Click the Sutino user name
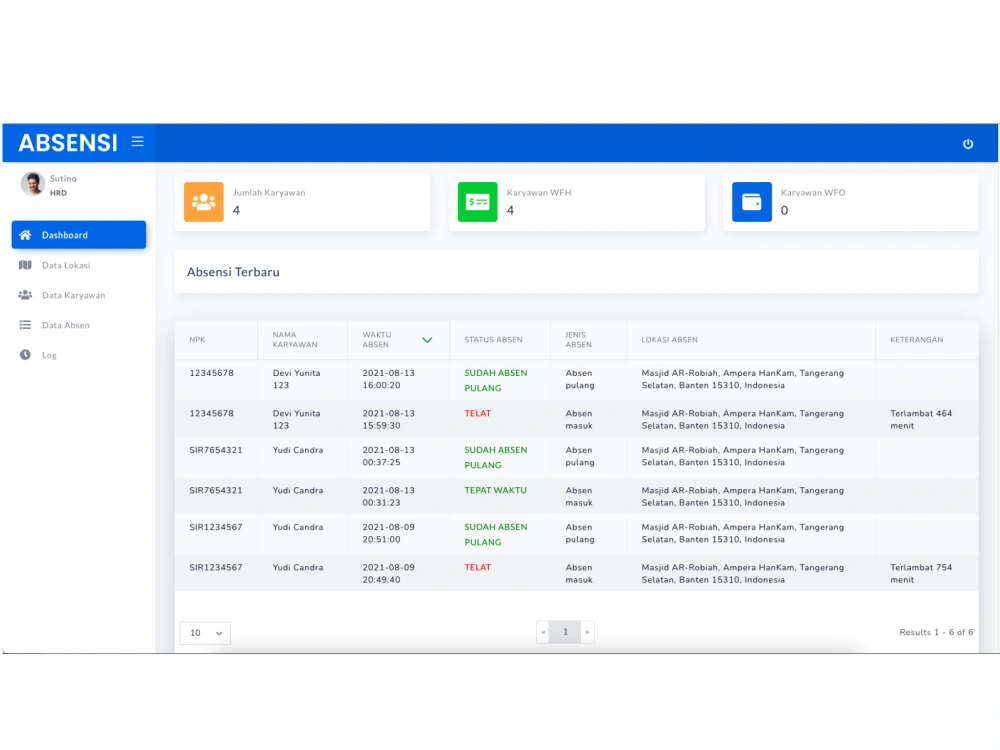 pyautogui.click(x=63, y=179)
